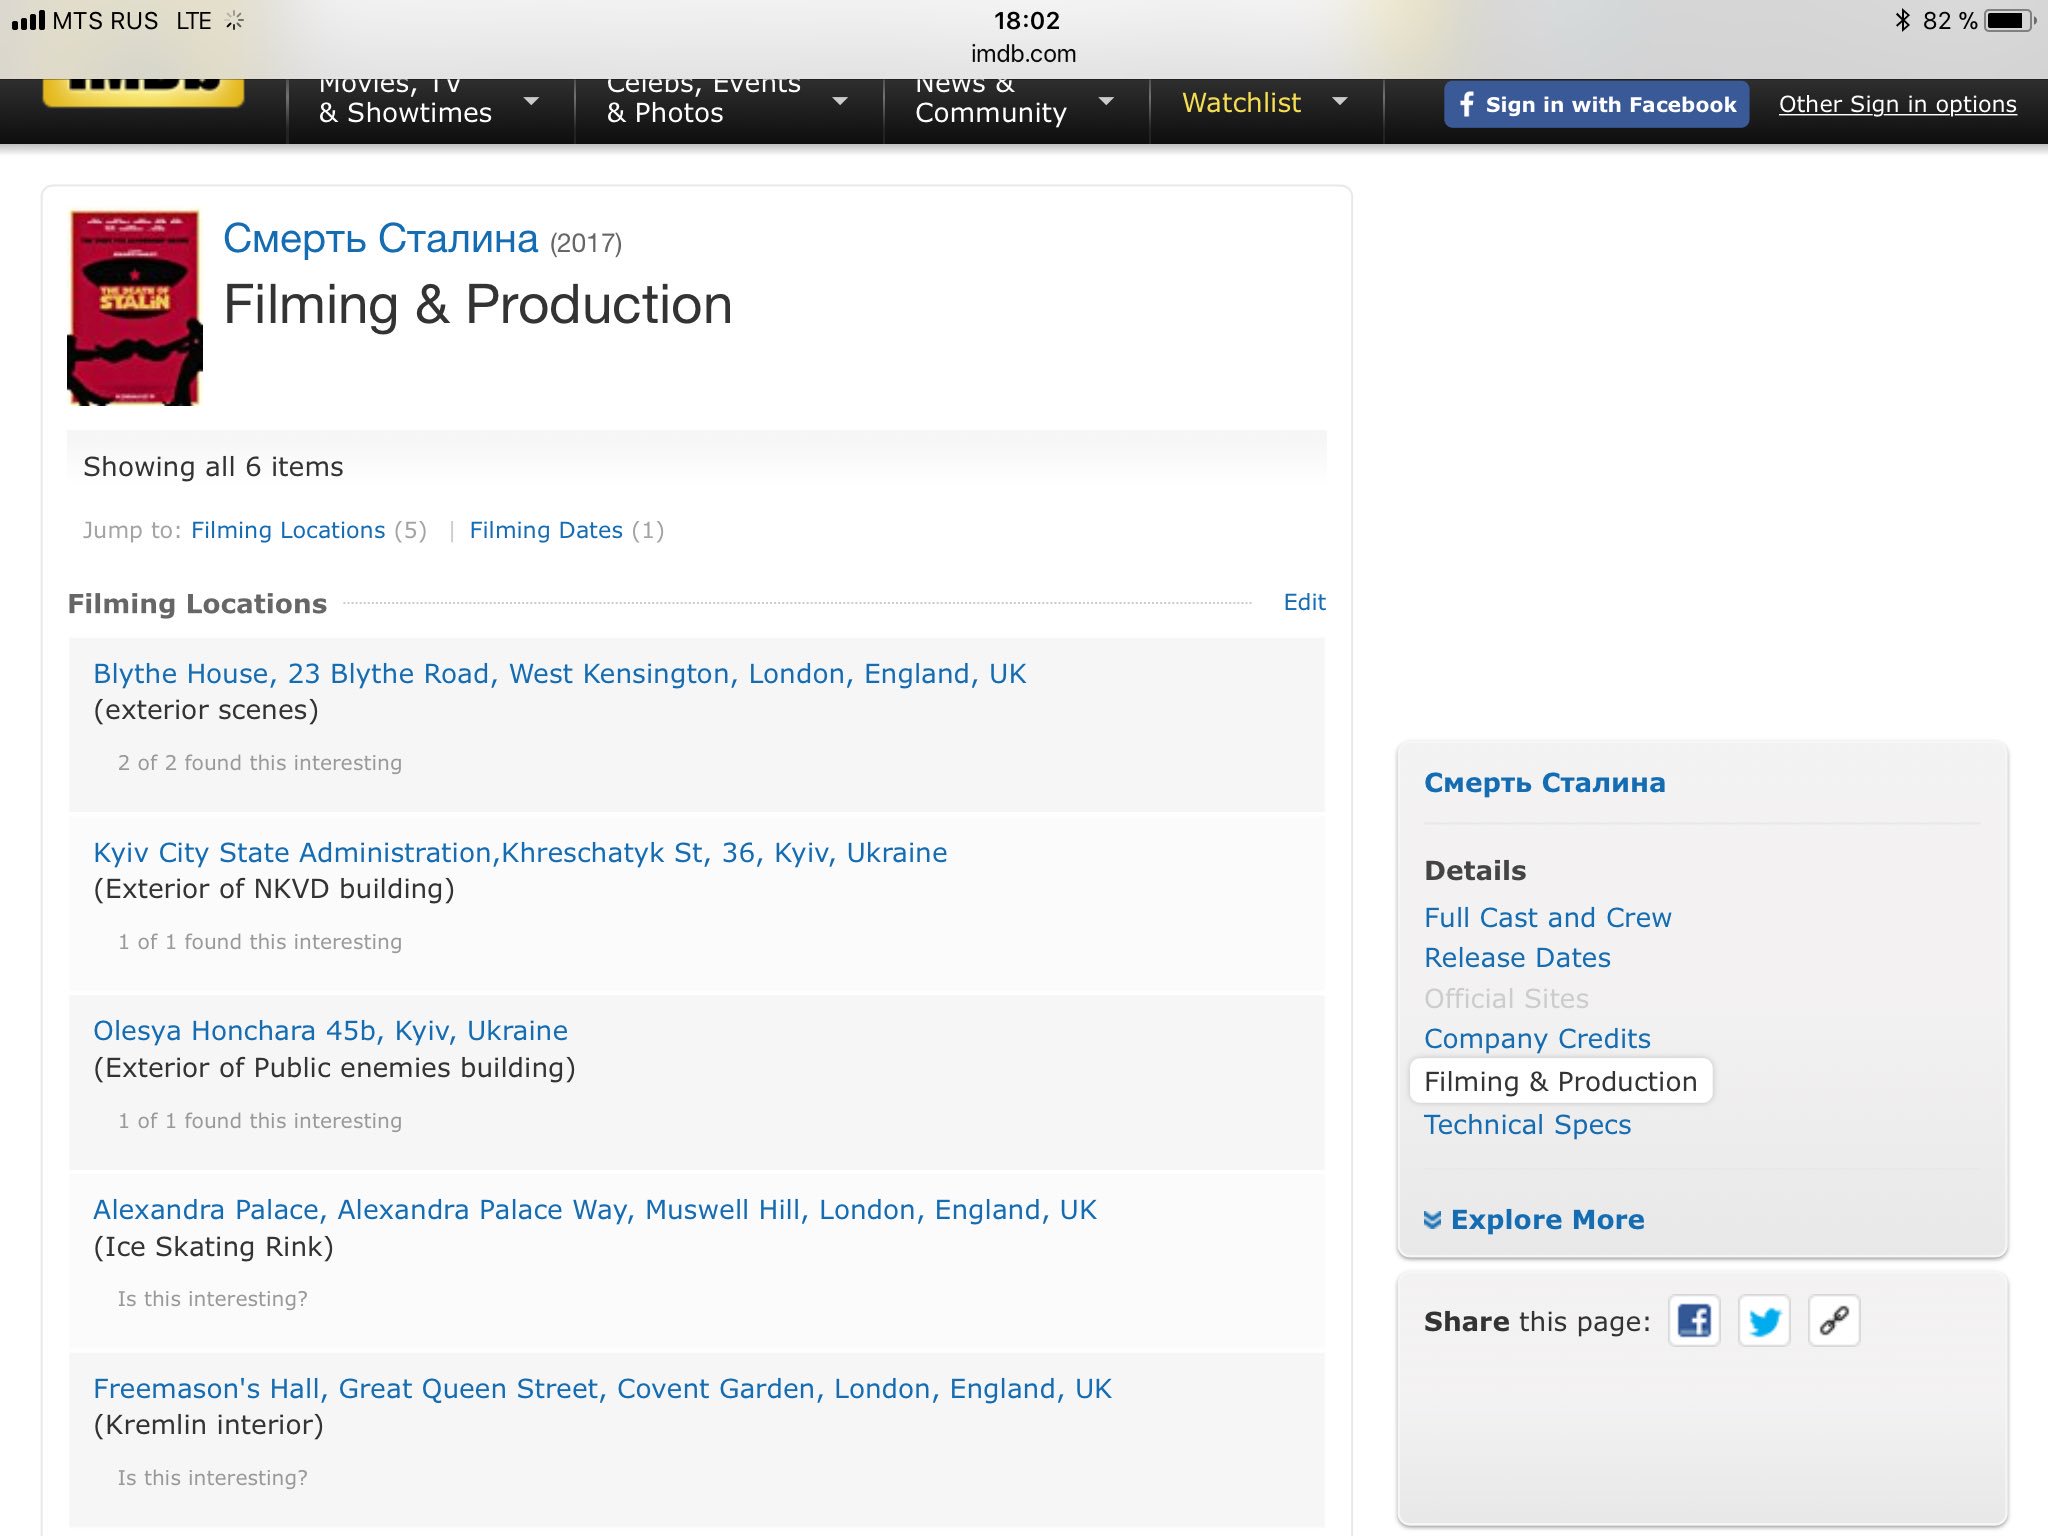The height and width of the screenshot is (1536, 2048).
Task: Tap the battery indicator icon
Action: [2010, 20]
